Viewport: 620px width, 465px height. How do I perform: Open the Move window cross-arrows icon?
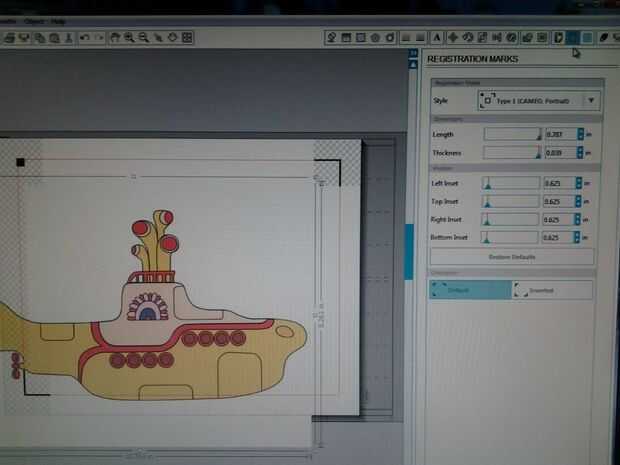coord(453,38)
